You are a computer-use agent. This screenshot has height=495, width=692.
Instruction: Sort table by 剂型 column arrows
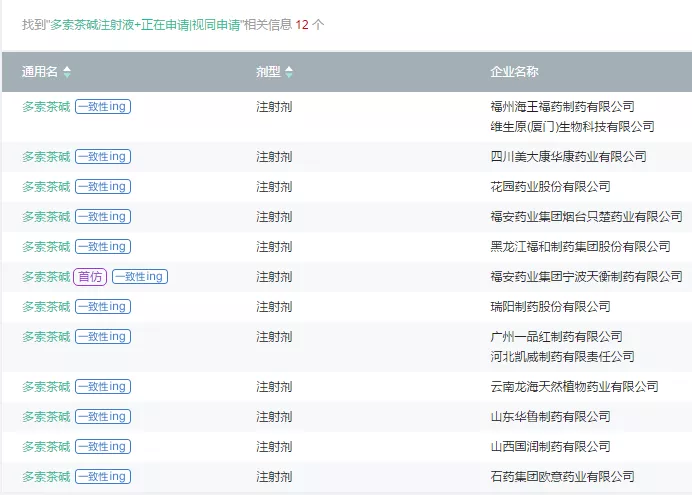coord(289,71)
